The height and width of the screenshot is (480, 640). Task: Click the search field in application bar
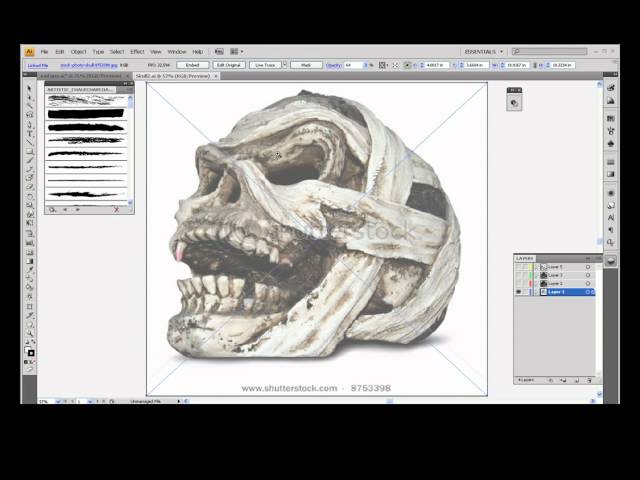click(x=549, y=51)
